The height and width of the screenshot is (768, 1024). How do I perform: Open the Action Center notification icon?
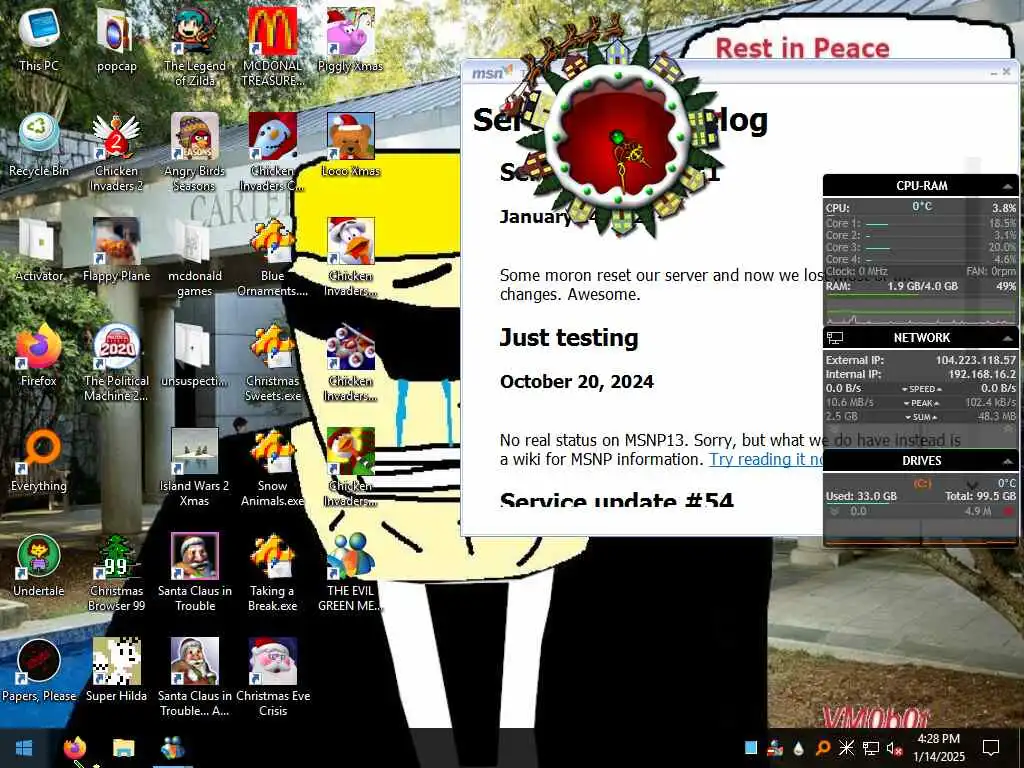pyautogui.click(x=991, y=748)
